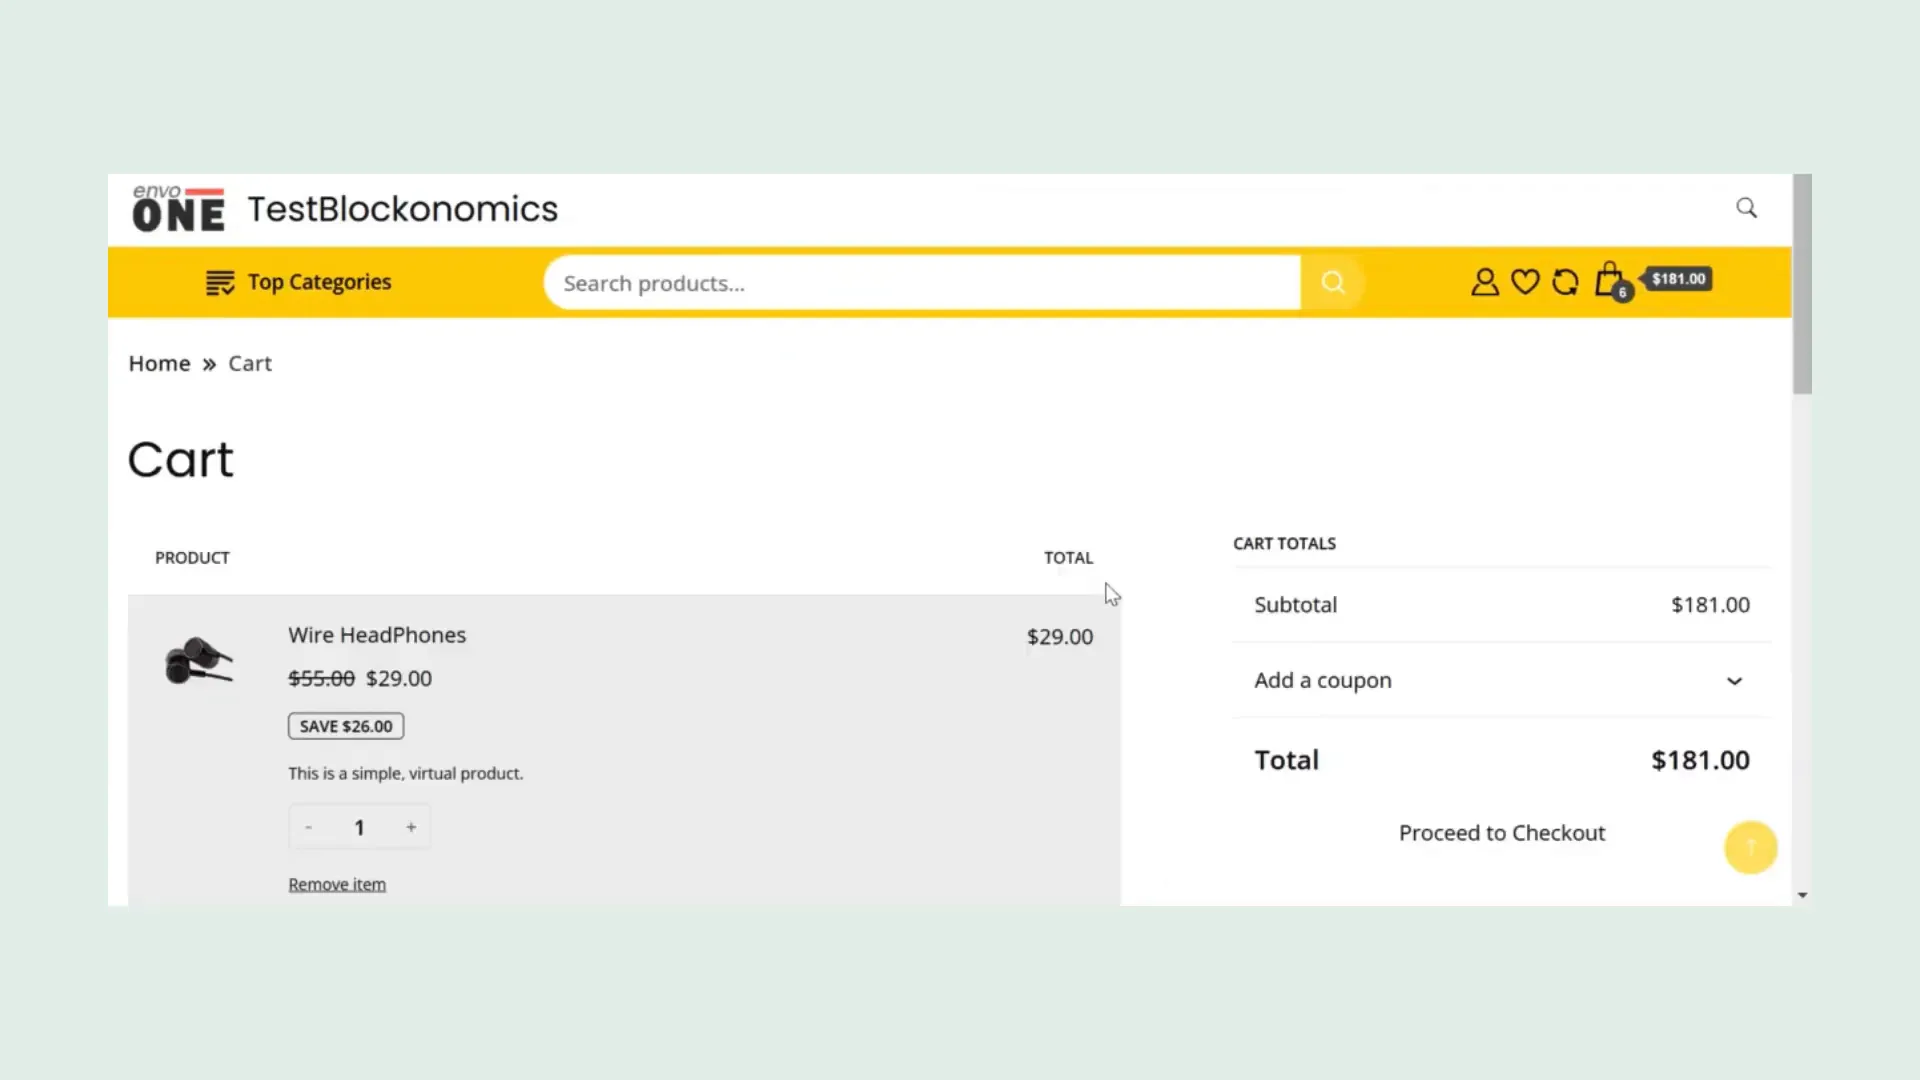Click the user account icon
Screen dimensions: 1920x1080
tap(1486, 281)
